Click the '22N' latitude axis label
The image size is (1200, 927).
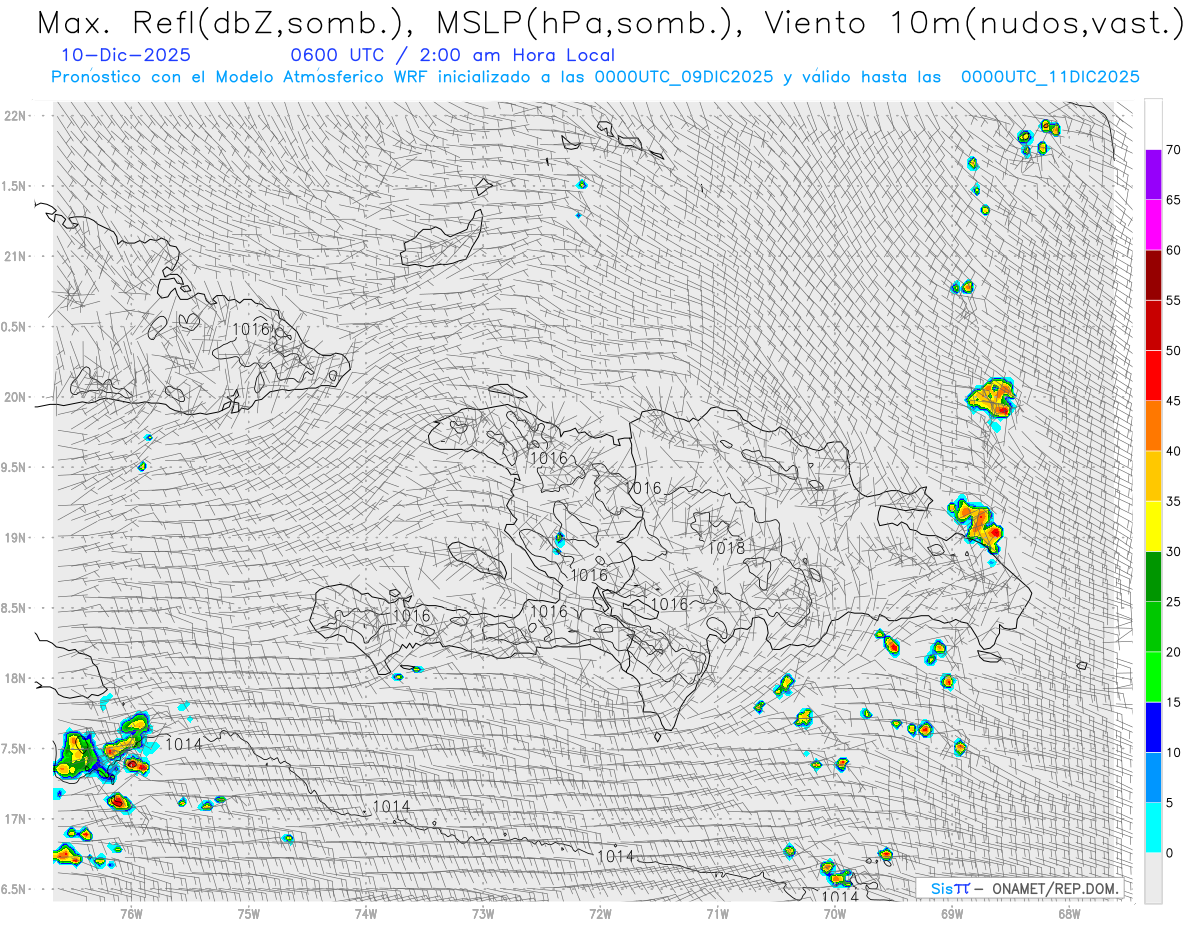(17, 116)
